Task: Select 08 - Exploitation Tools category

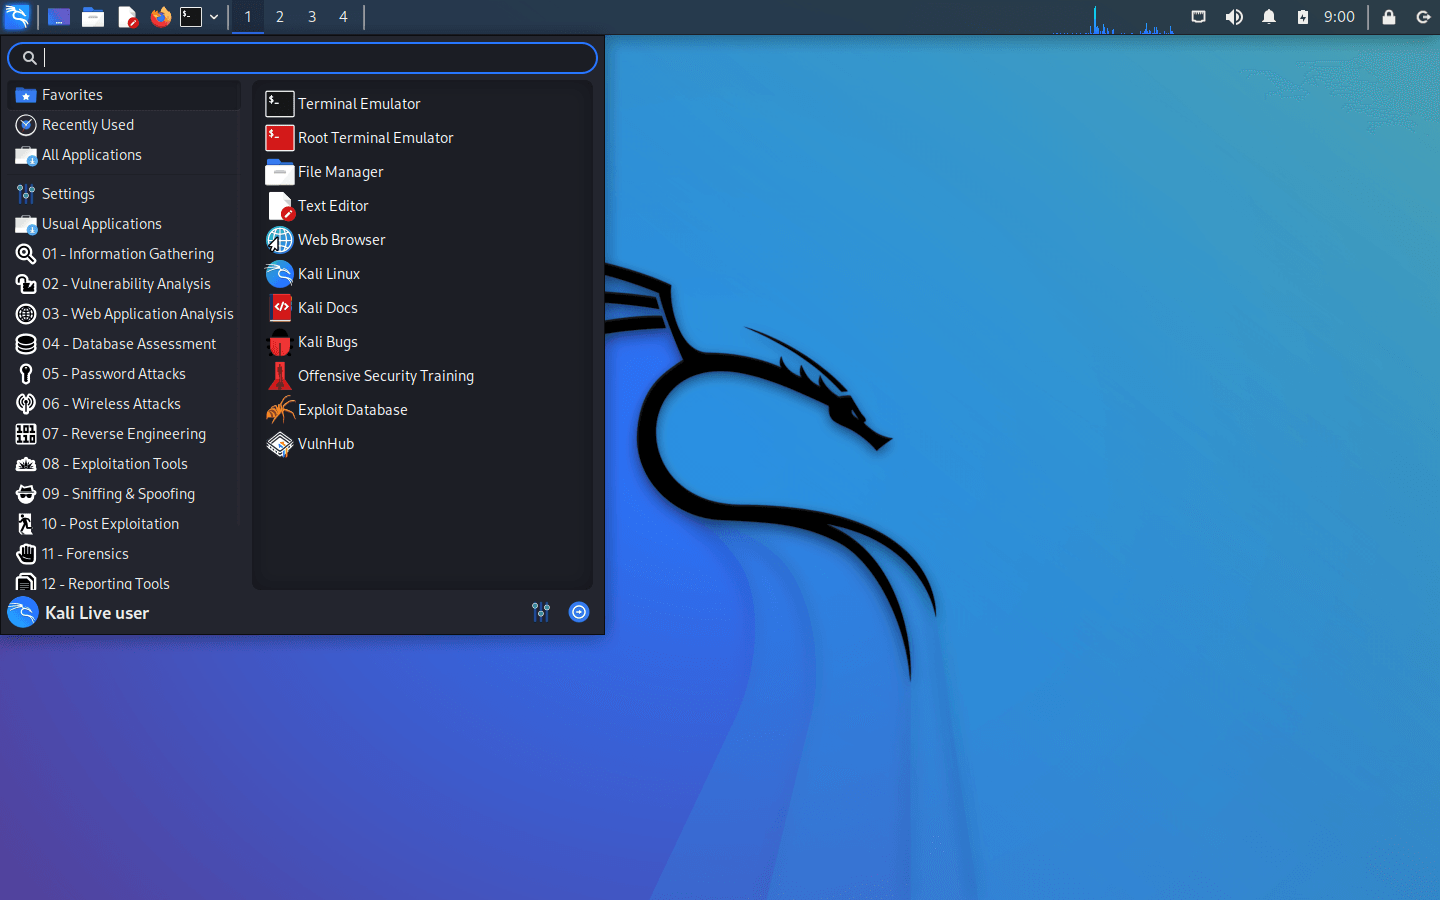Action: click(x=125, y=464)
